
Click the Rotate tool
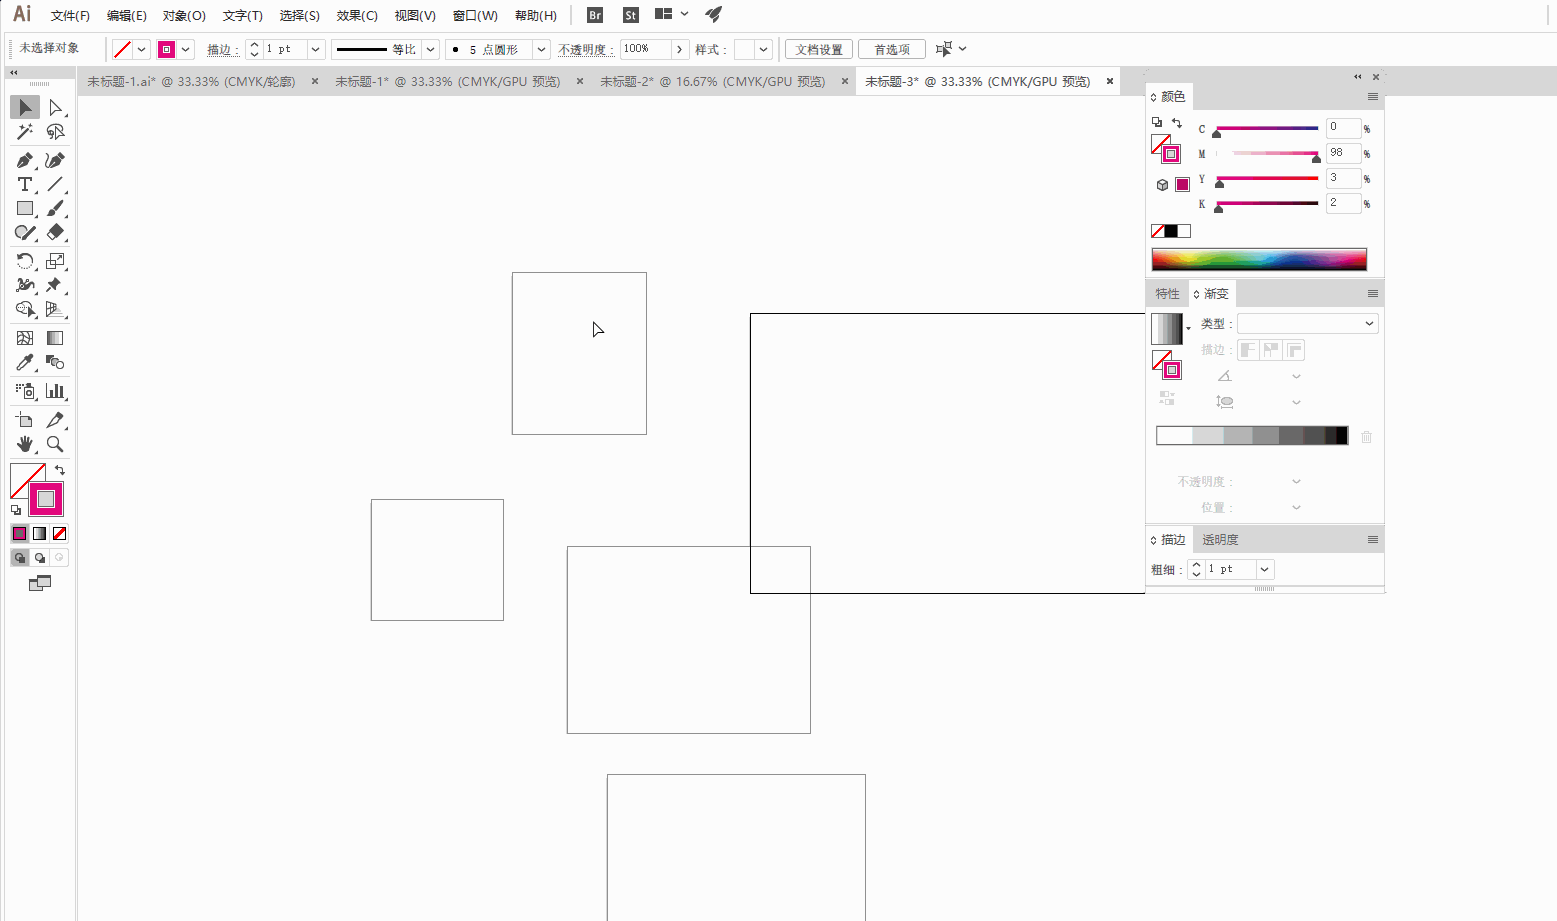click(x=24, y=261)
